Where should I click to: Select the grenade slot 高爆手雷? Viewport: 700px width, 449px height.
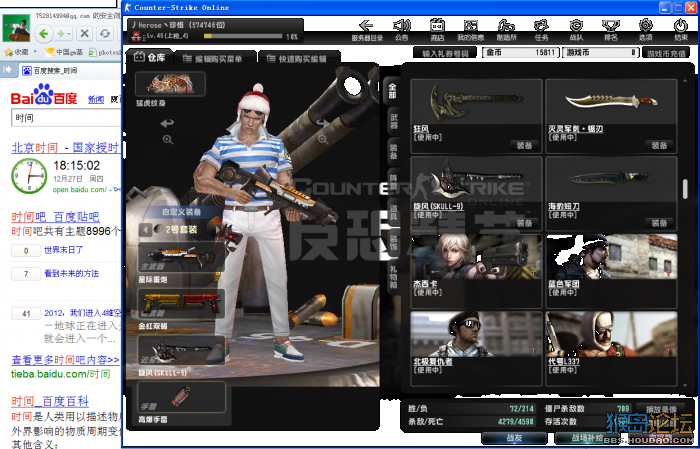(181, 397)
